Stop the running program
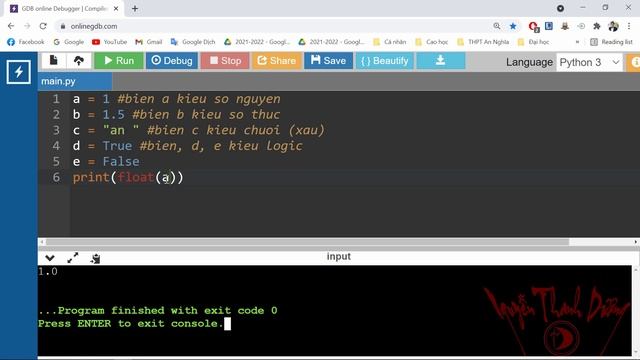This screenshot has height=360, width=640. 225,61
